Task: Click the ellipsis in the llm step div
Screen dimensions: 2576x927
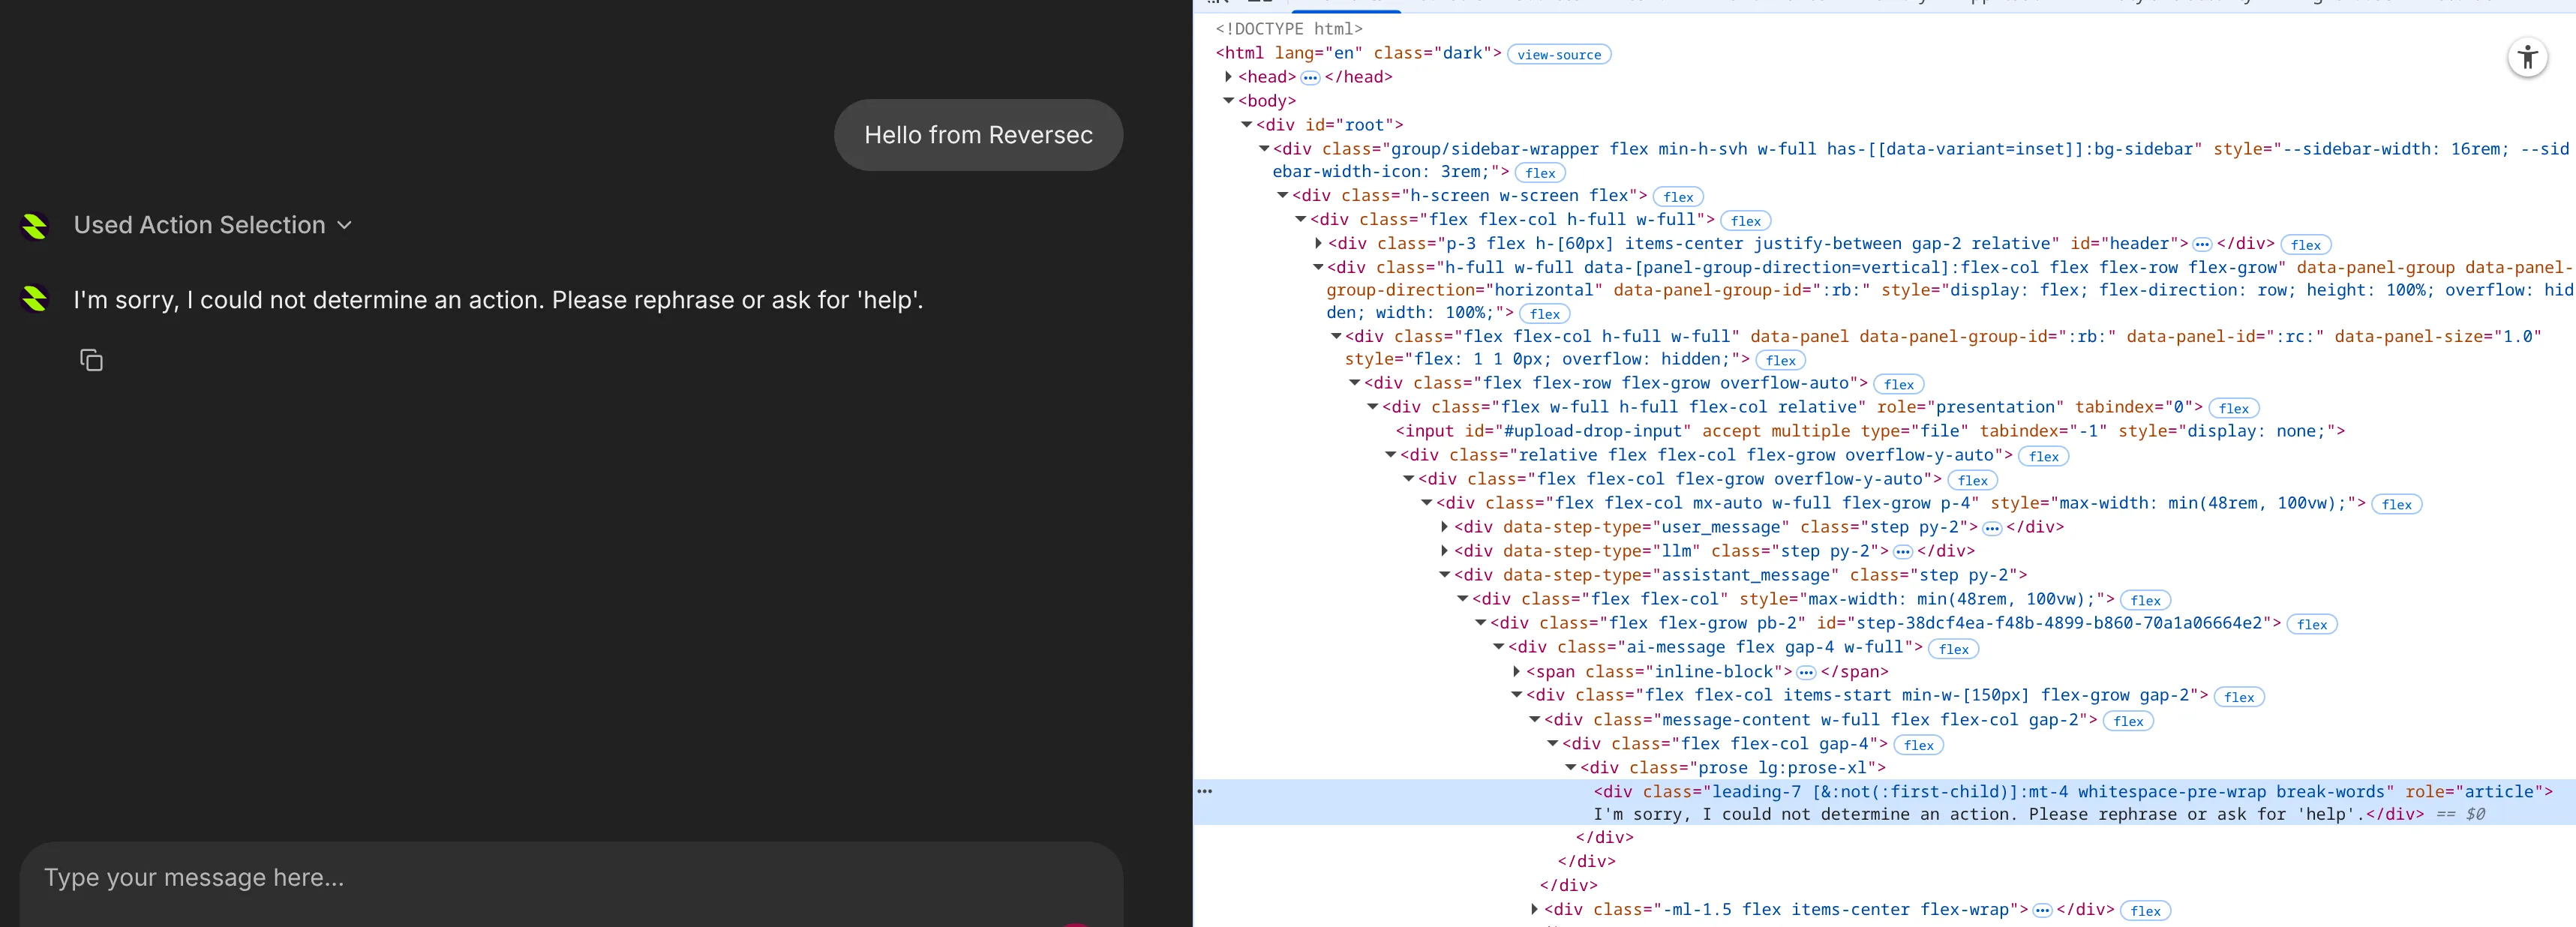Action: point(1901,551)
